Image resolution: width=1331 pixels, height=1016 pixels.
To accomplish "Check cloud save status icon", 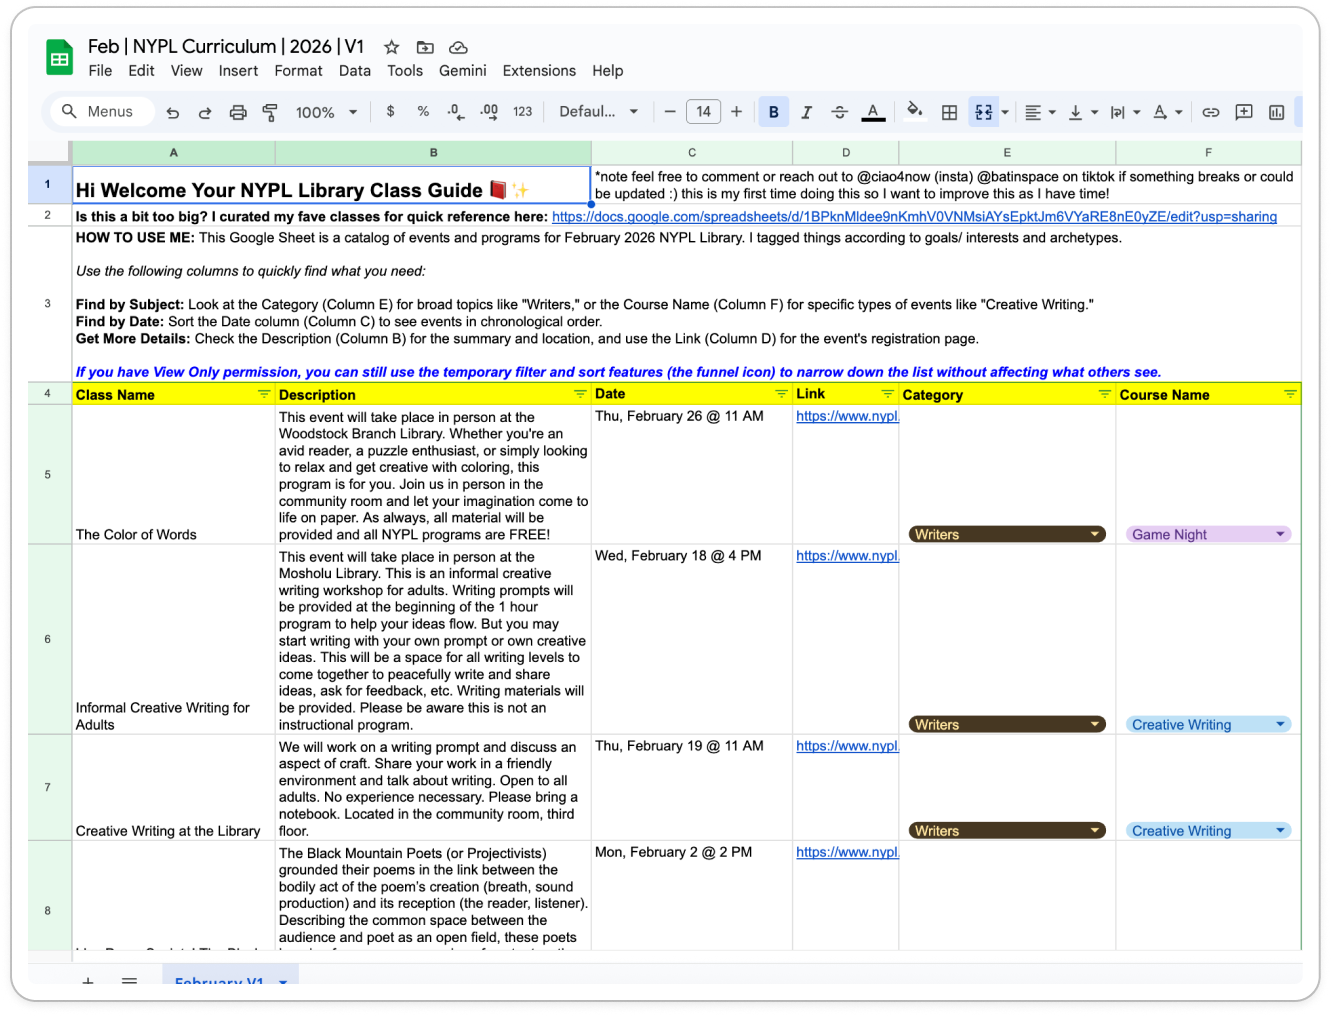I will 458,47.
